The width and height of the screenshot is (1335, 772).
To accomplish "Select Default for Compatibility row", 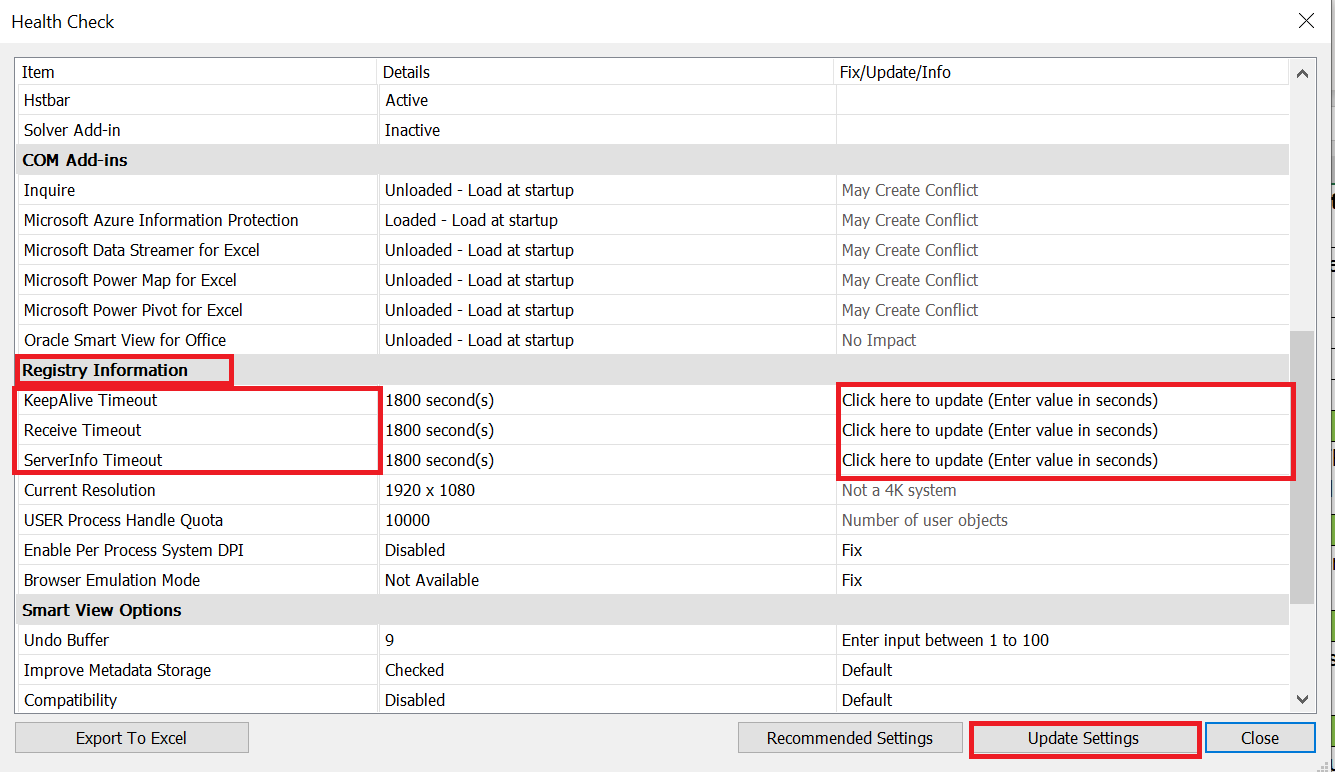I will pyautogui.click(x=867, y=700).
